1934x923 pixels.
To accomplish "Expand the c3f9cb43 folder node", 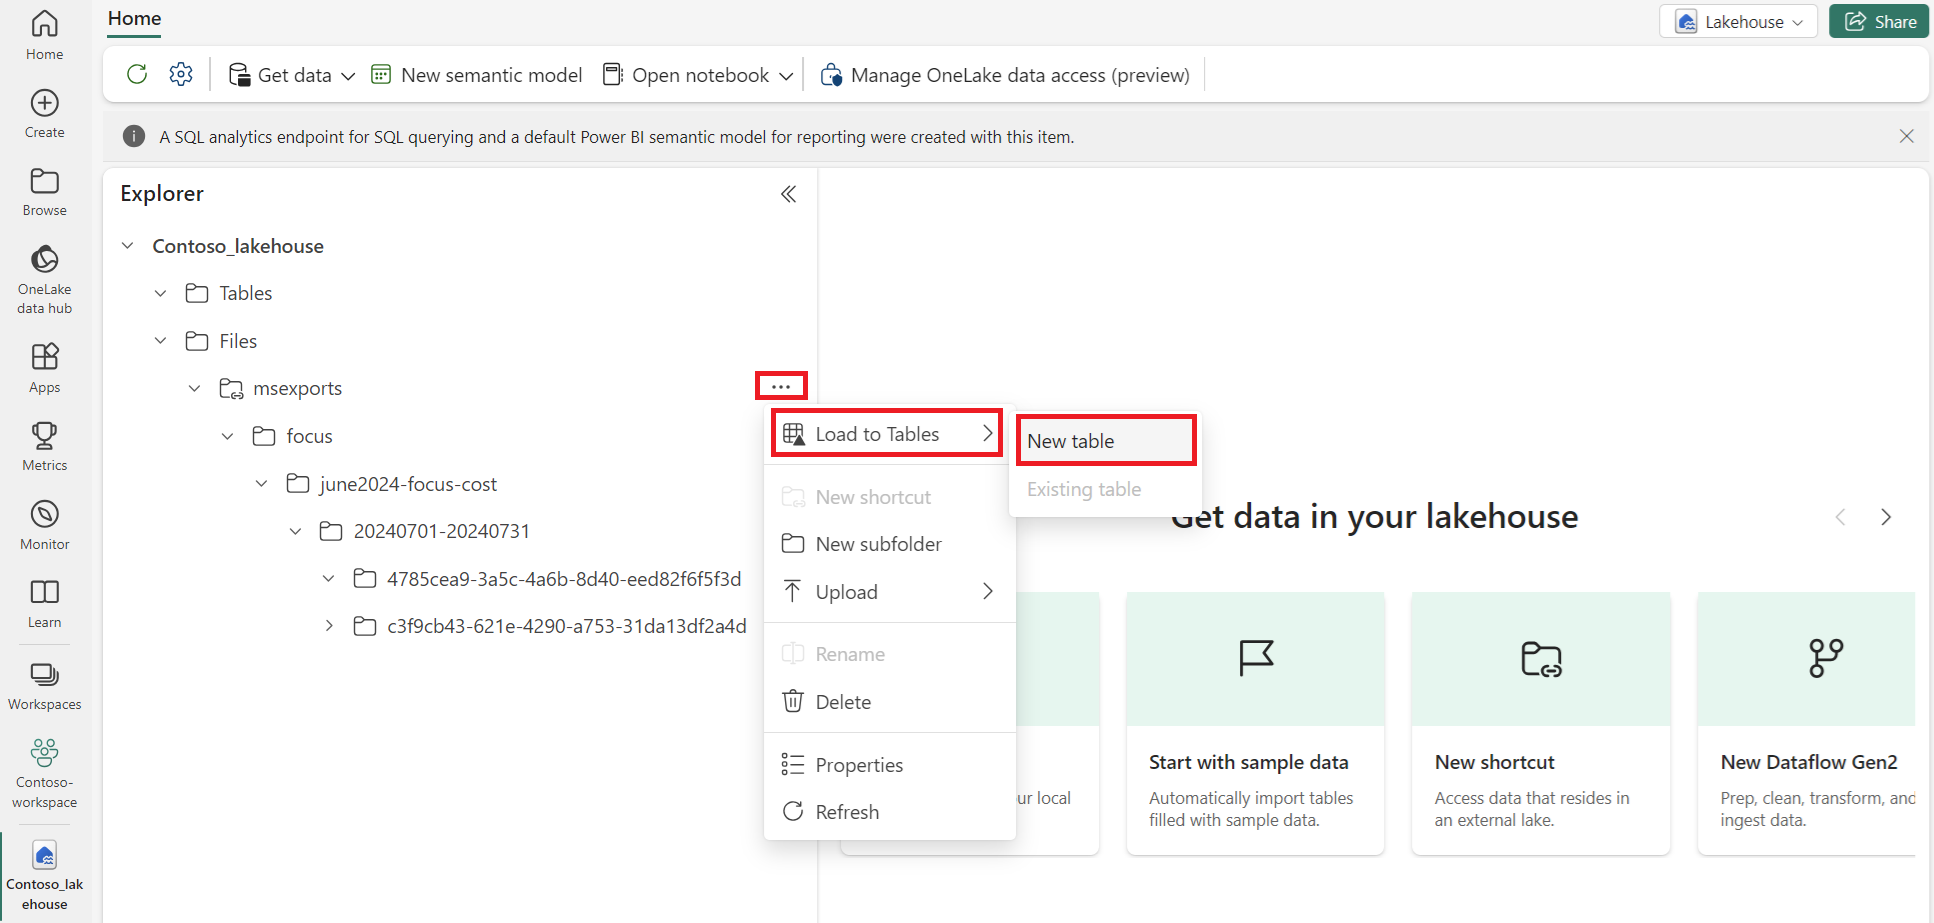I will click(x=329, y=626).
